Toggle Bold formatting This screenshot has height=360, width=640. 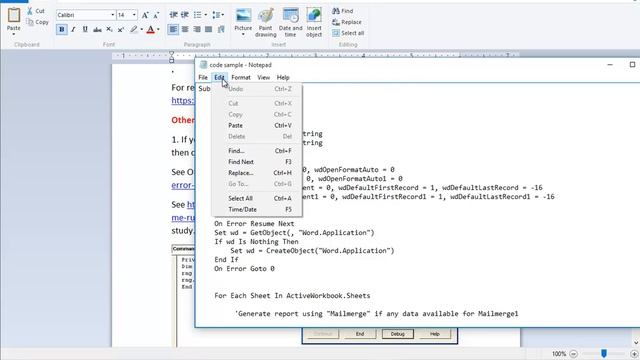[x=62, y=29]
